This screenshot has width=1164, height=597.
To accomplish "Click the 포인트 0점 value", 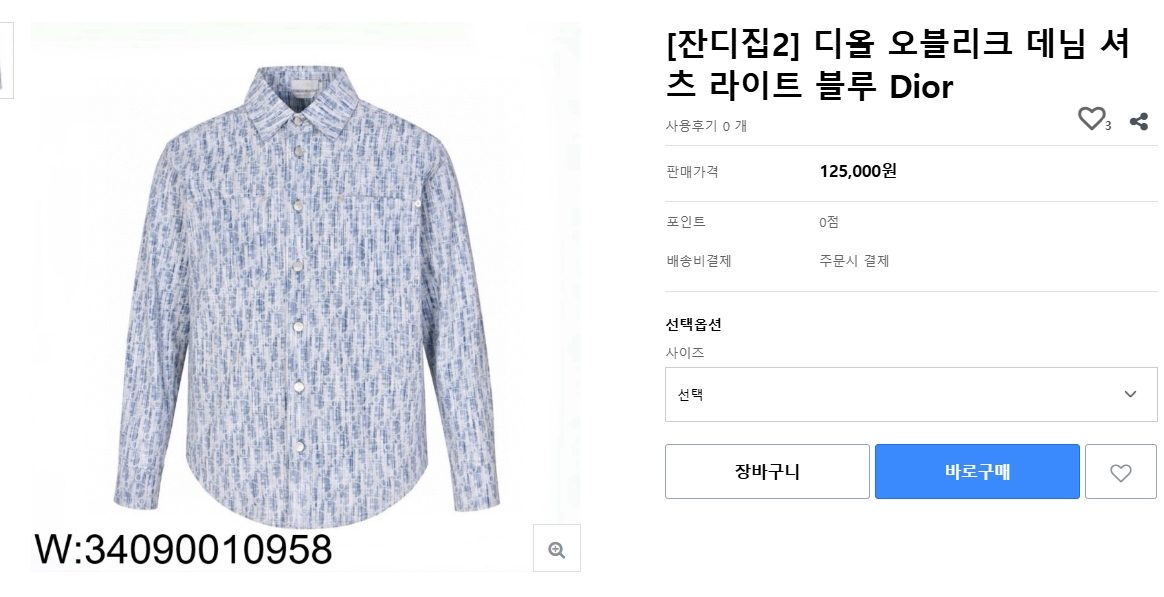I will (828, 222).
